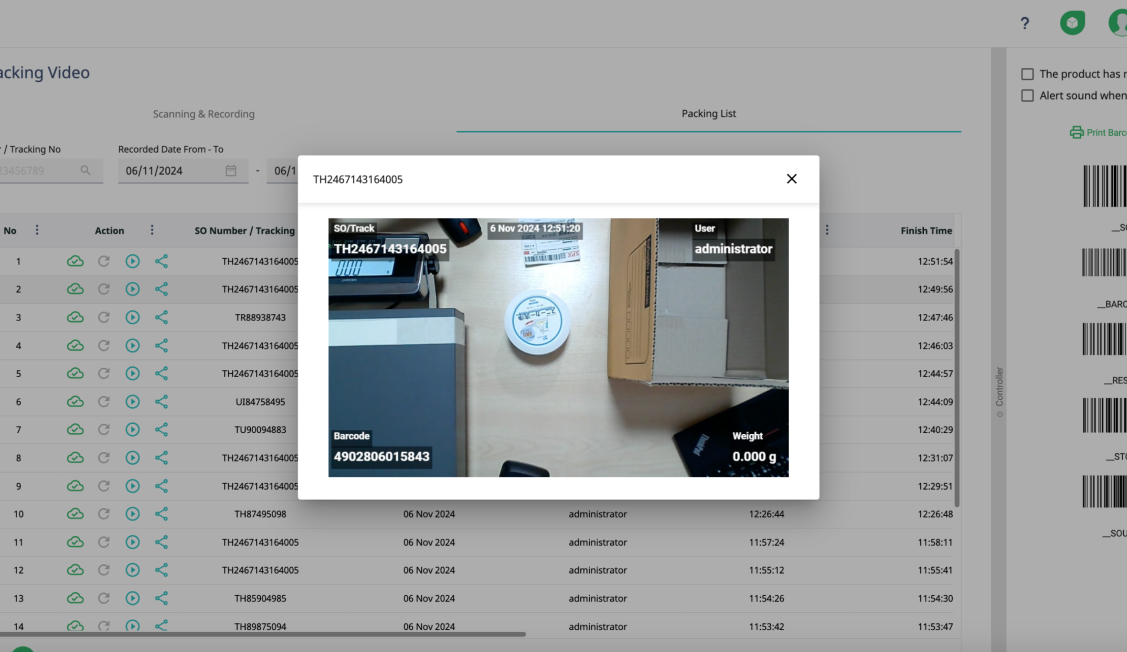
Task: Share the row 10 TH87495098 recording
Action: (161, 514)
